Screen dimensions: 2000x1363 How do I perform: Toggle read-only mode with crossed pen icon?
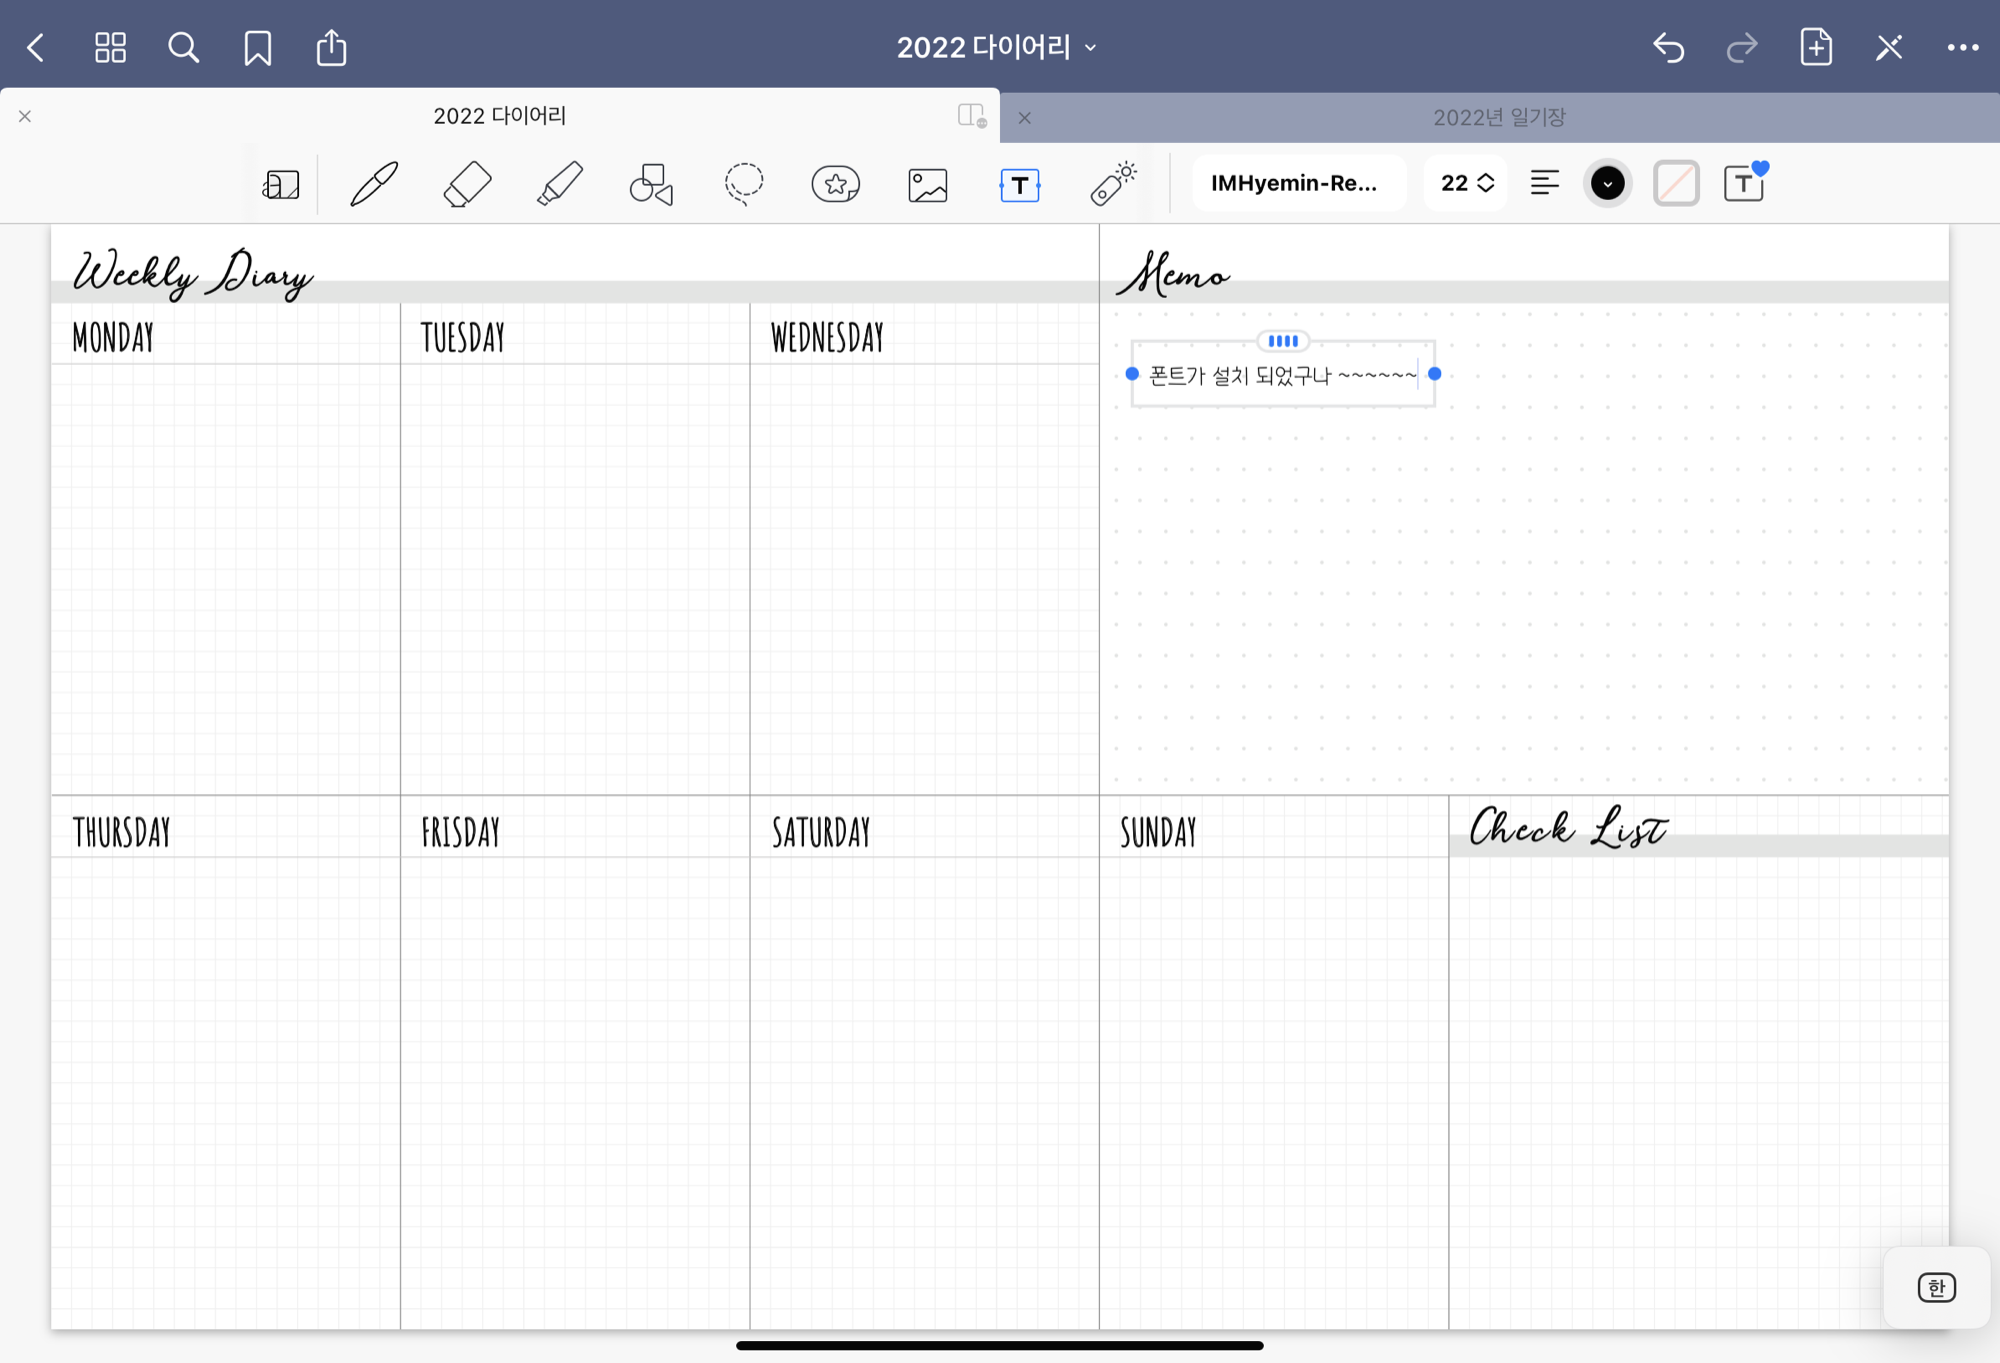coord(1889,47)
